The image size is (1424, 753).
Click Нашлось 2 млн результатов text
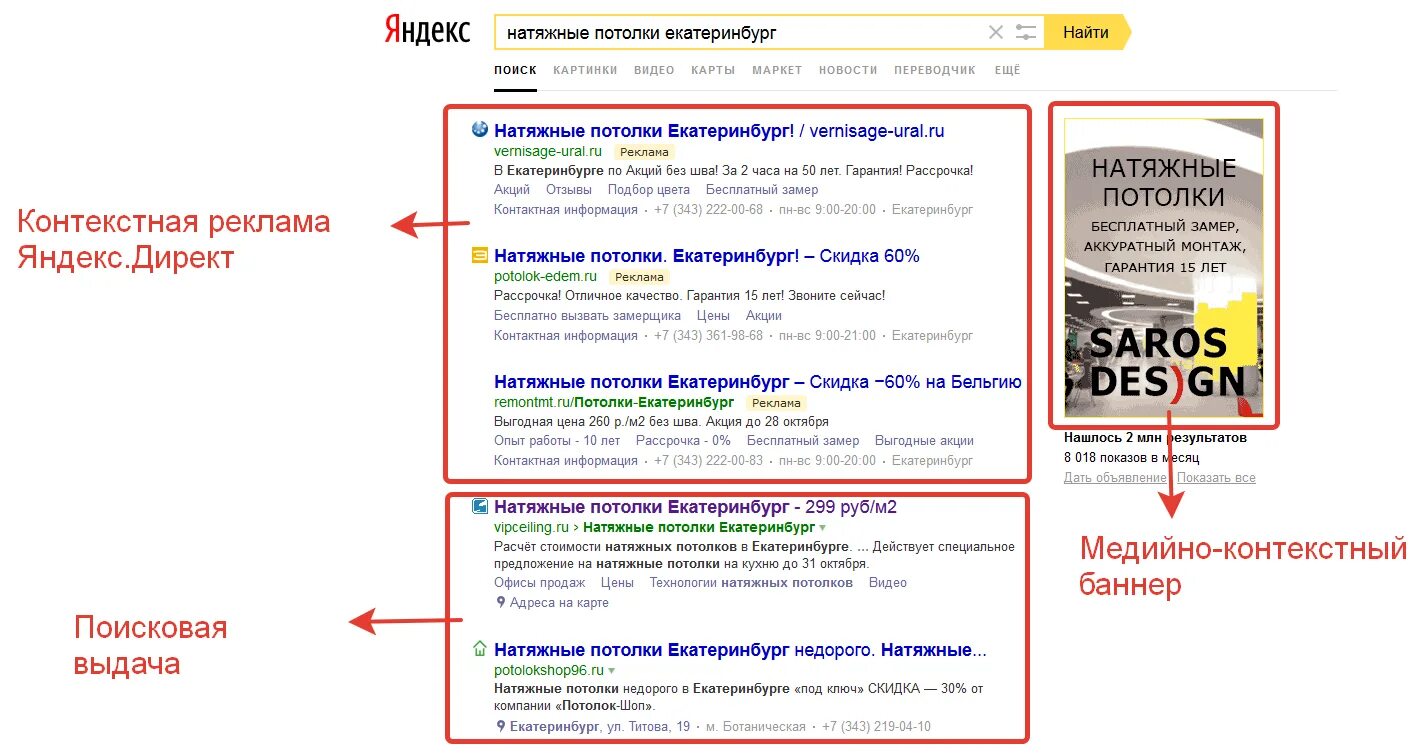pos(1155,438)
